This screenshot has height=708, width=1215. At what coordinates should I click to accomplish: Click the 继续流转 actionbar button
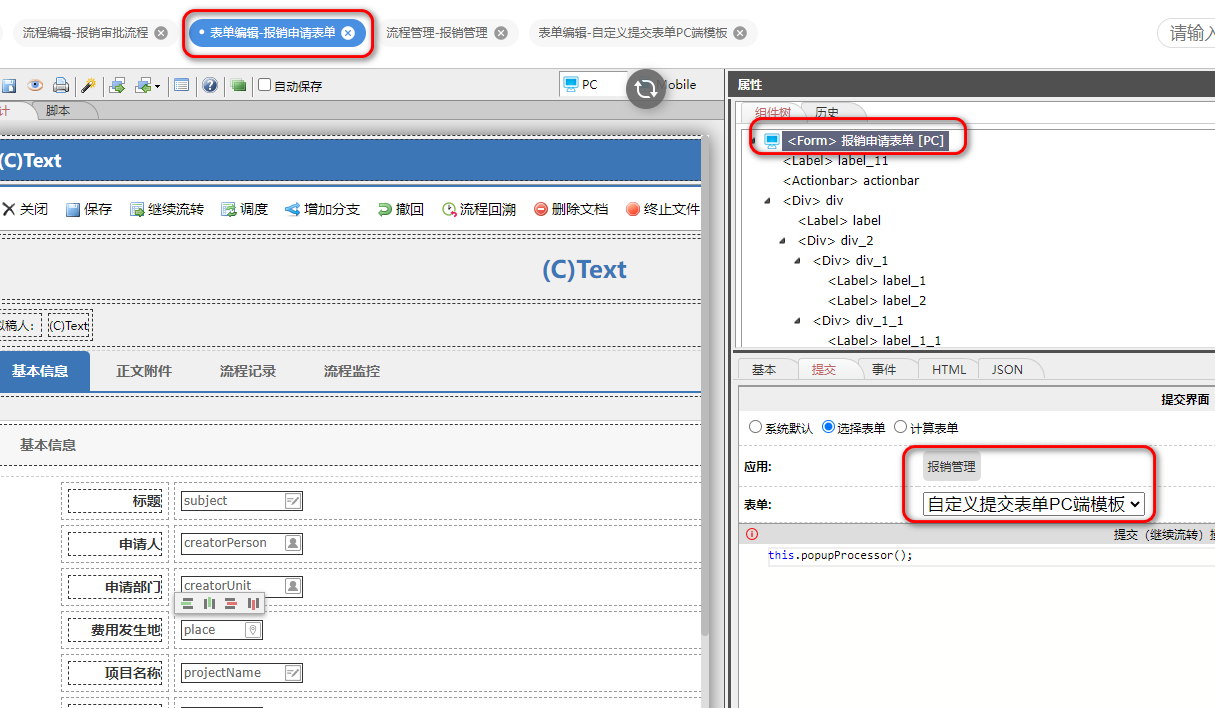pyautogui.click(x=167, y=209)
